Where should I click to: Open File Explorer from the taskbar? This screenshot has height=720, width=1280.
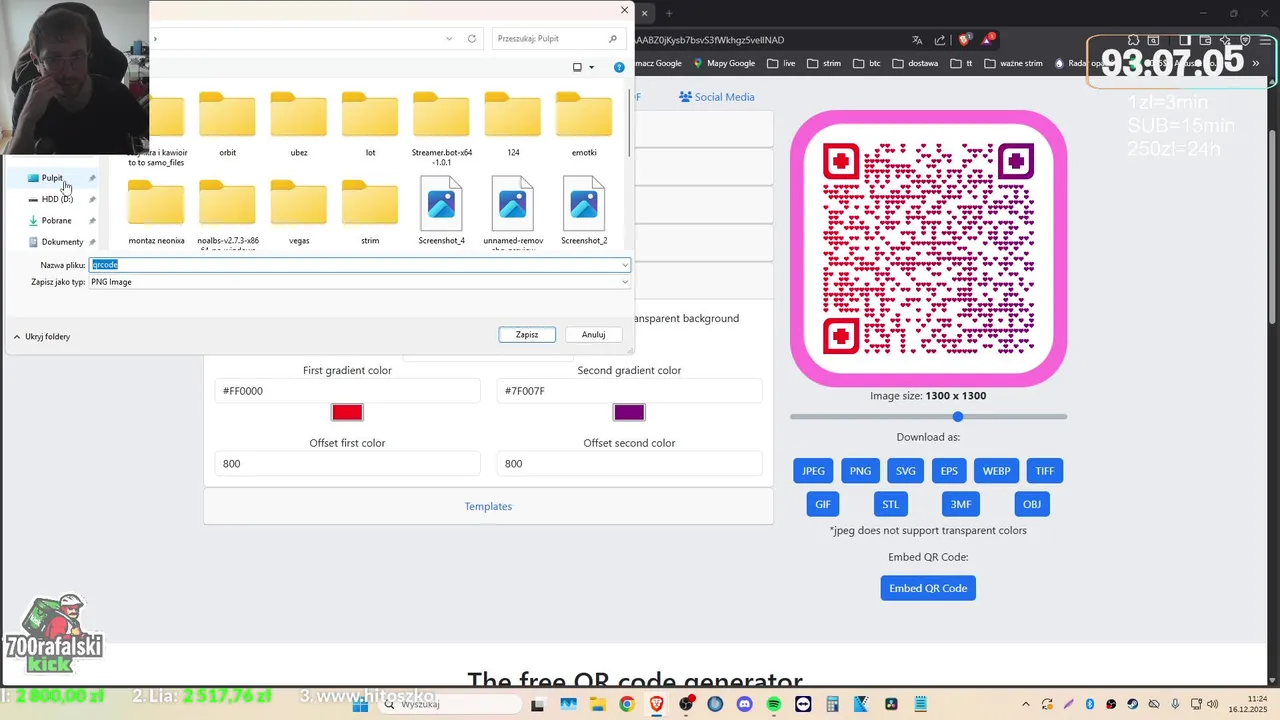pyautogui.click(x=597, y=704)
